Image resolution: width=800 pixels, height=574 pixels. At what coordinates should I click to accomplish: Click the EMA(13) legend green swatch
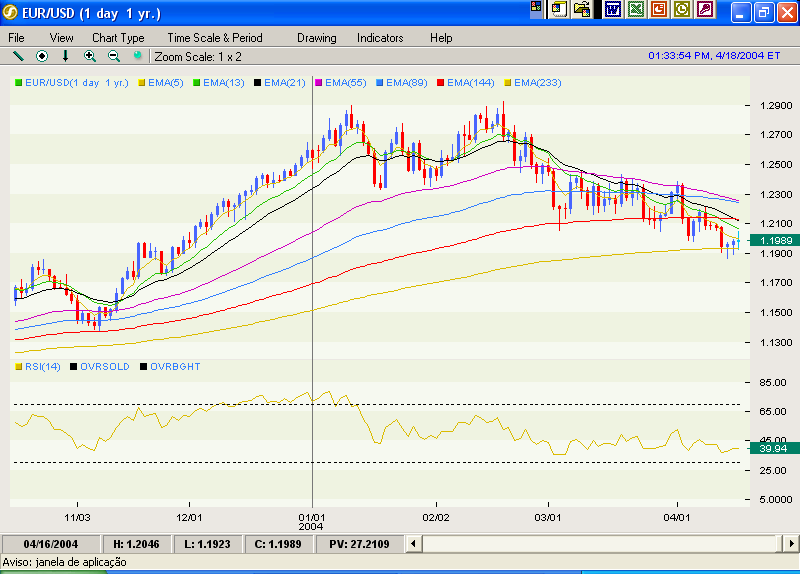tap(196, 83)
